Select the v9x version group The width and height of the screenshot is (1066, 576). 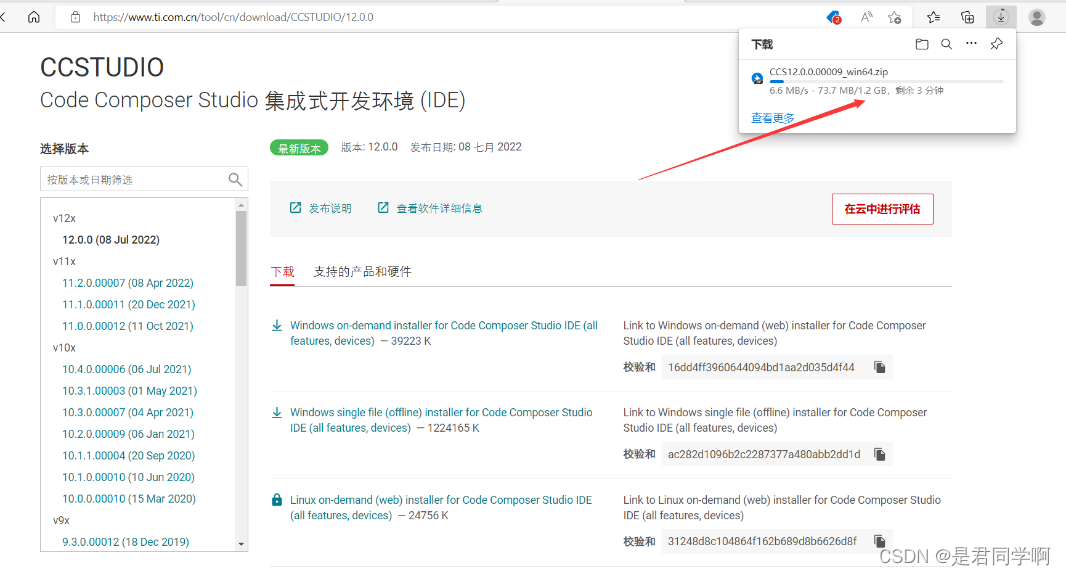pyautogui.click(x=61, y=520)
